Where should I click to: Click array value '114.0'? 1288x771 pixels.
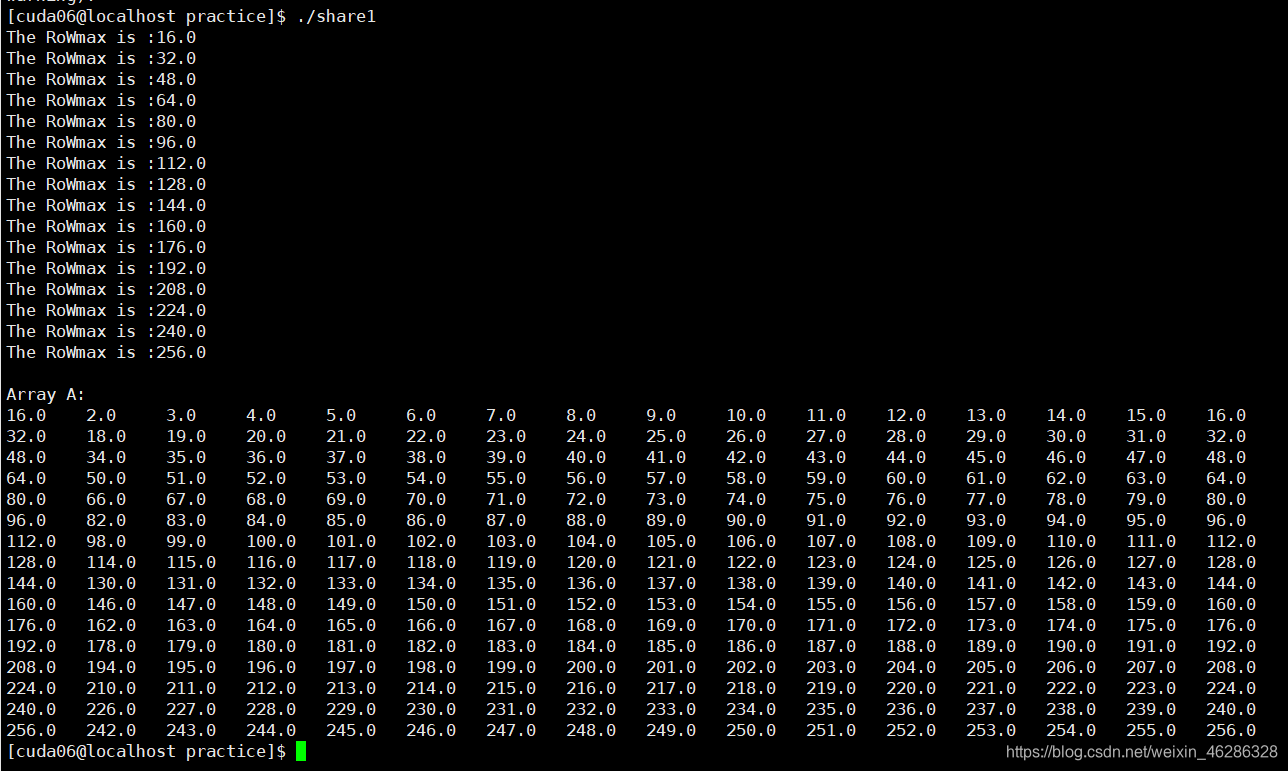pos(111,563)
